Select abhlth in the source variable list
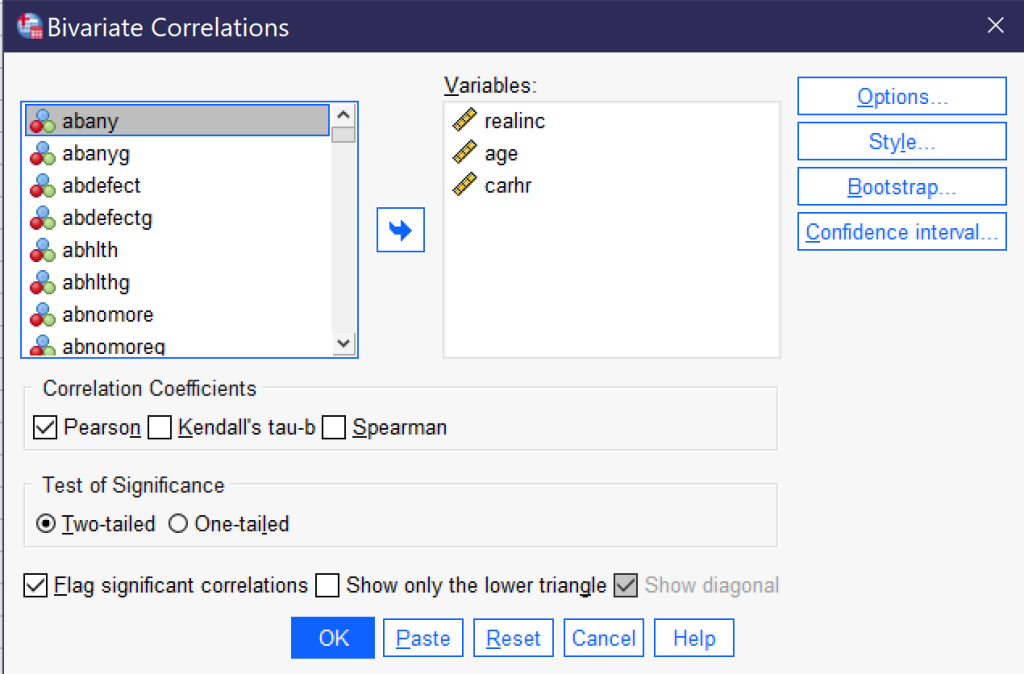This screenshot has height=674, width=1024. (177, 250)
